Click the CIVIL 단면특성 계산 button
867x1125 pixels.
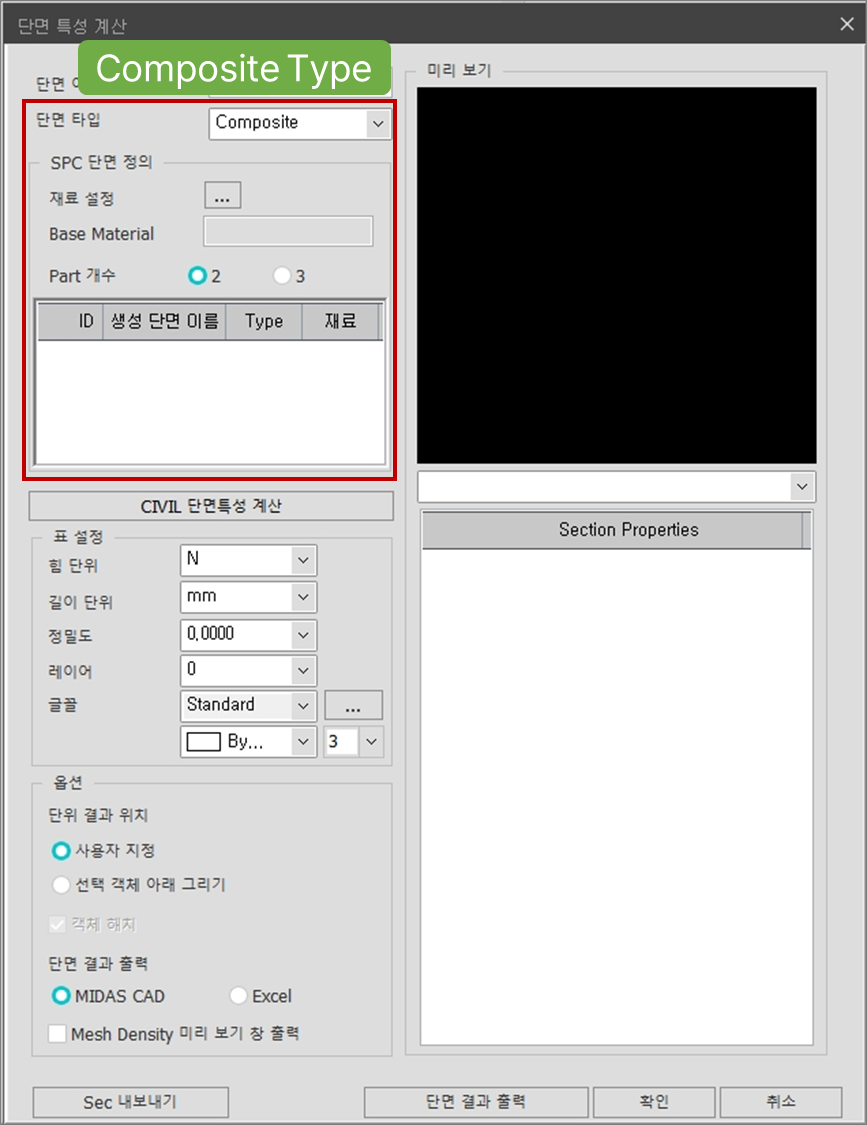coord(211,506)
